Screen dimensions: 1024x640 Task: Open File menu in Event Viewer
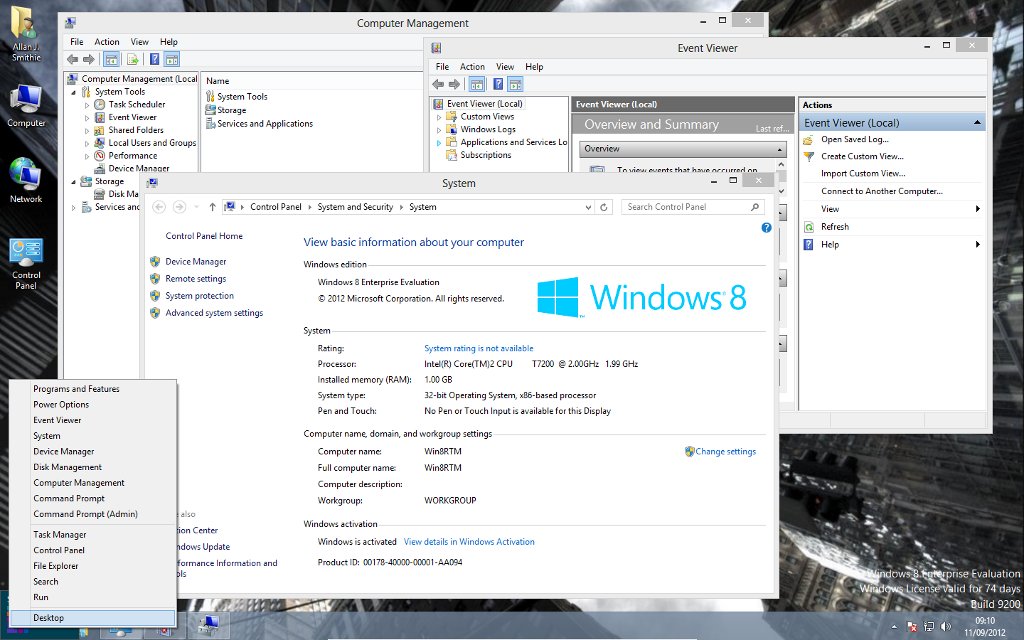pyautogui.click(x=442, y=67)
